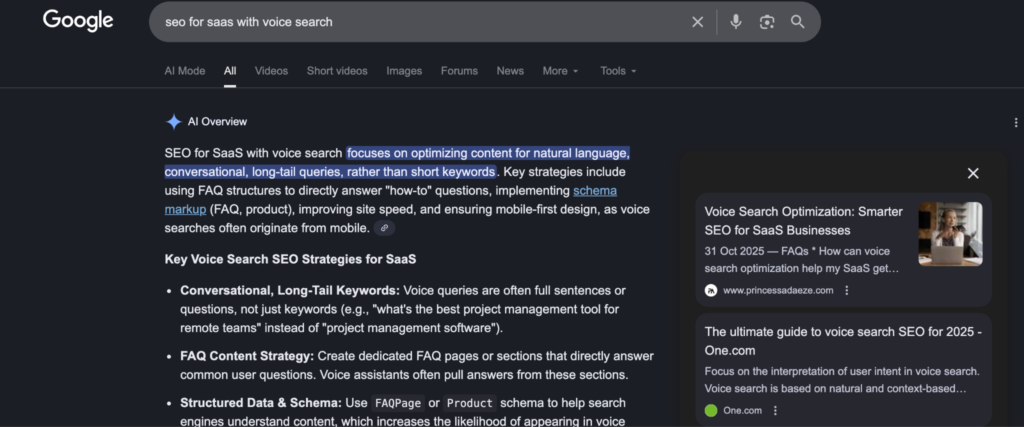Switch to the Videos tab

click(271, 71)
